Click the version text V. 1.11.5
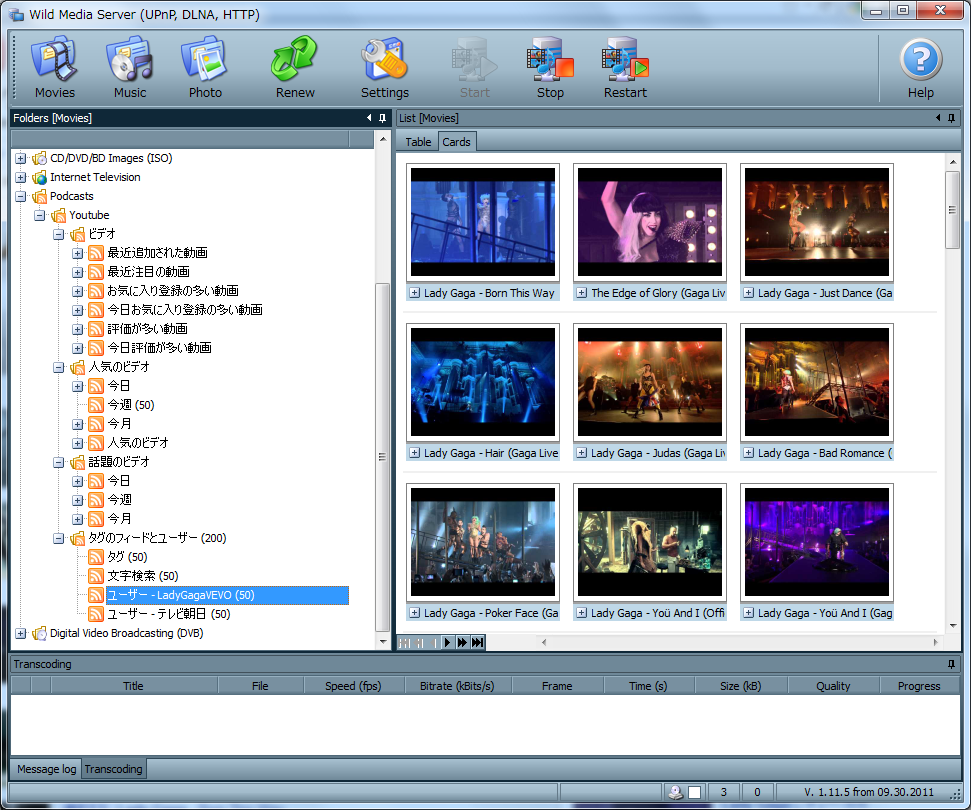This screenshot has height=810, width=971. [868, 791]
